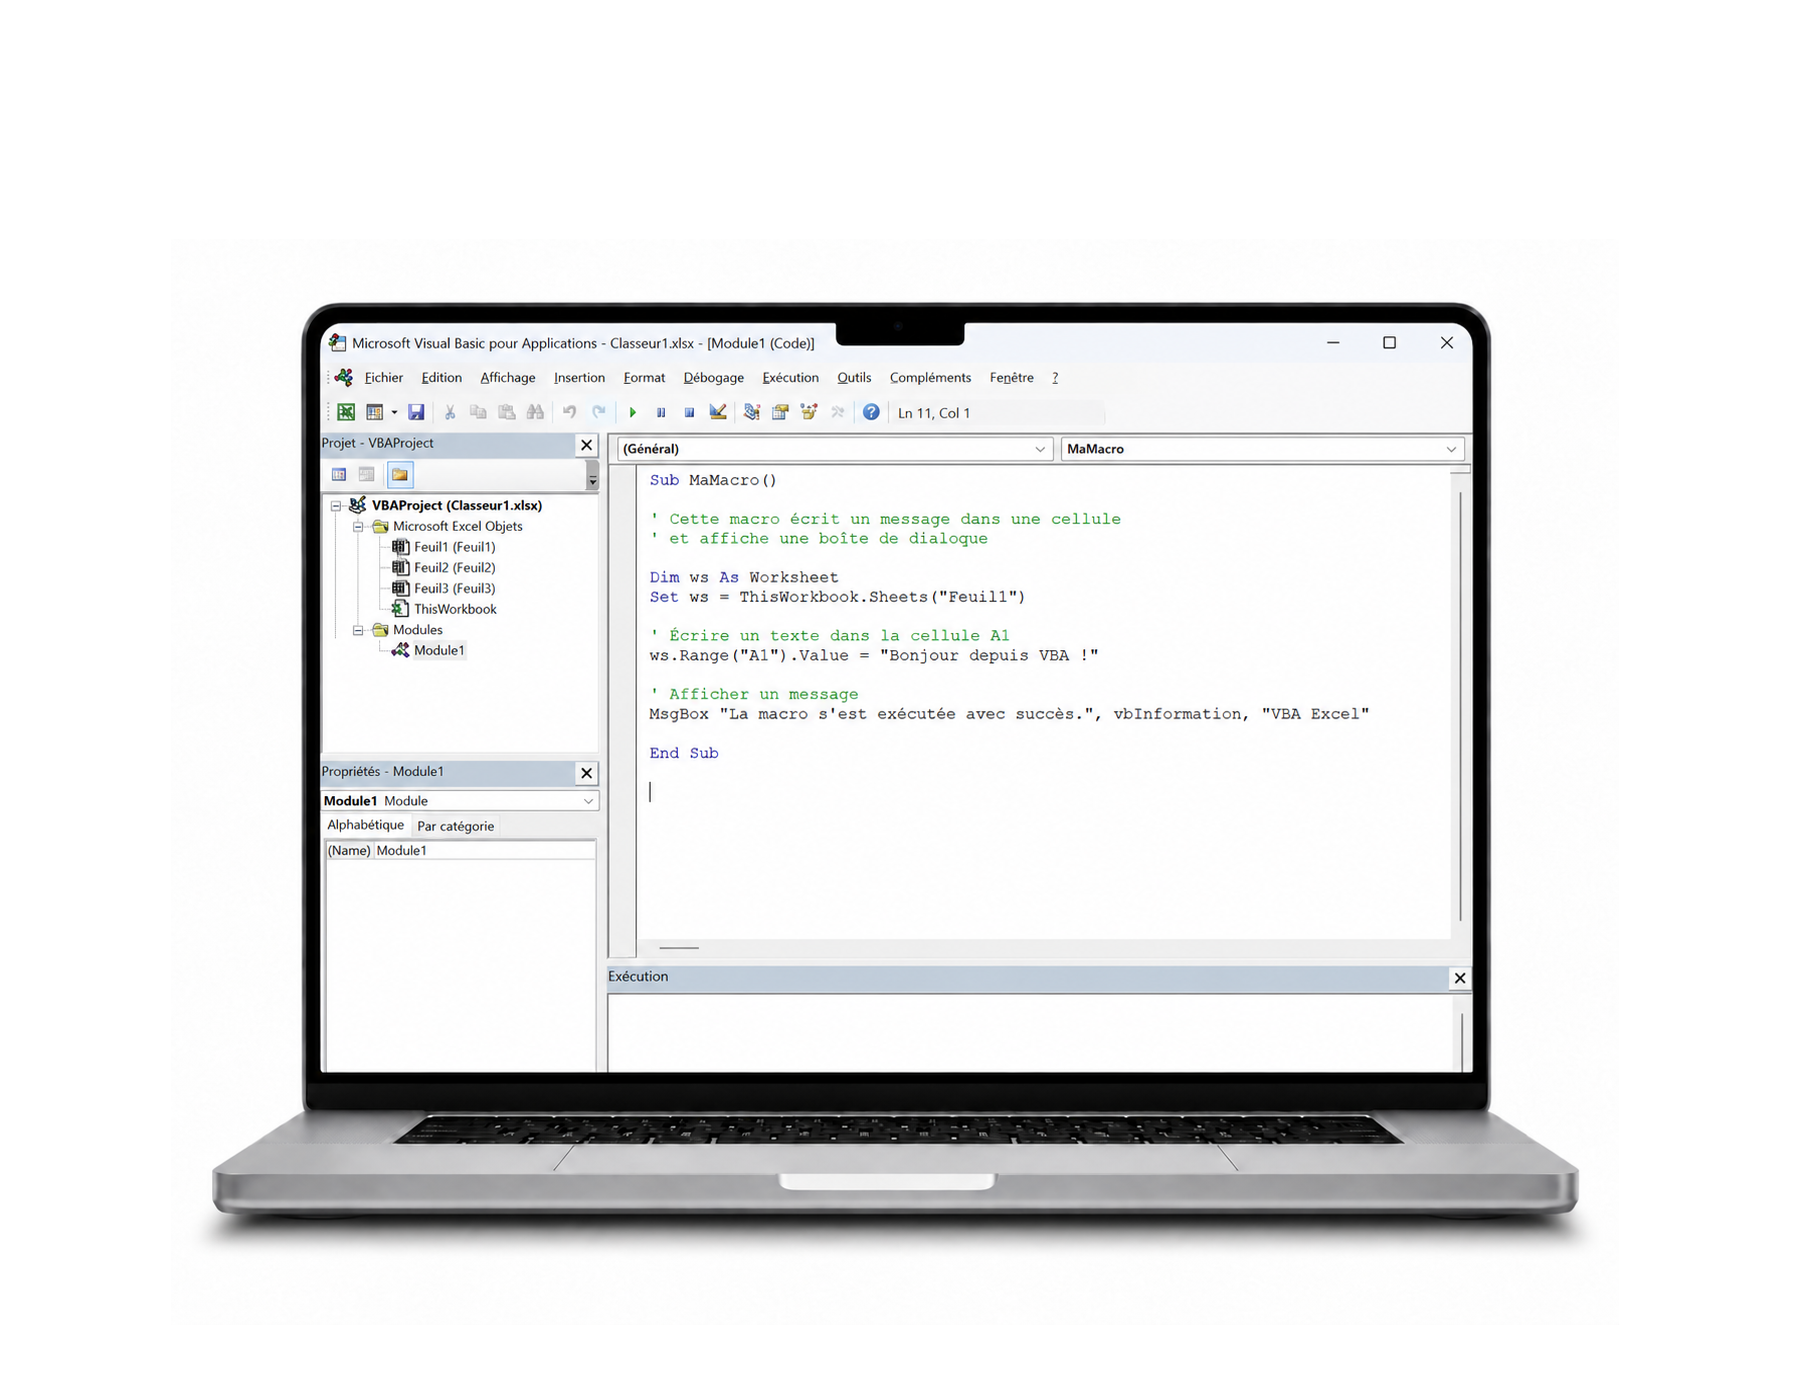Pause execution with the Break icon
The height and width of the screenshot is (1400, 1799).
[x=661, y=412]
